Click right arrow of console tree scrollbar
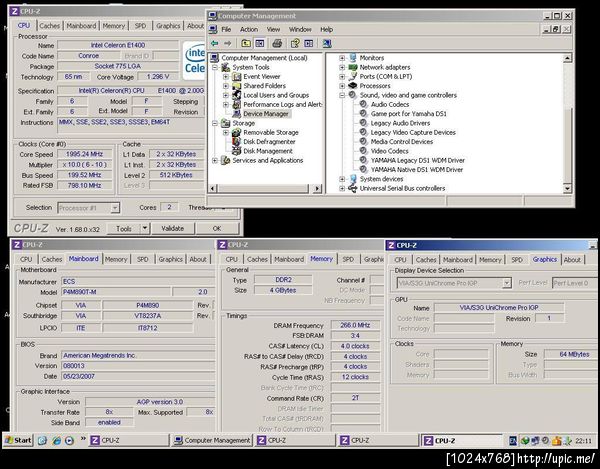600x469 pixels. pyautogui.click(x=317, y=189)
